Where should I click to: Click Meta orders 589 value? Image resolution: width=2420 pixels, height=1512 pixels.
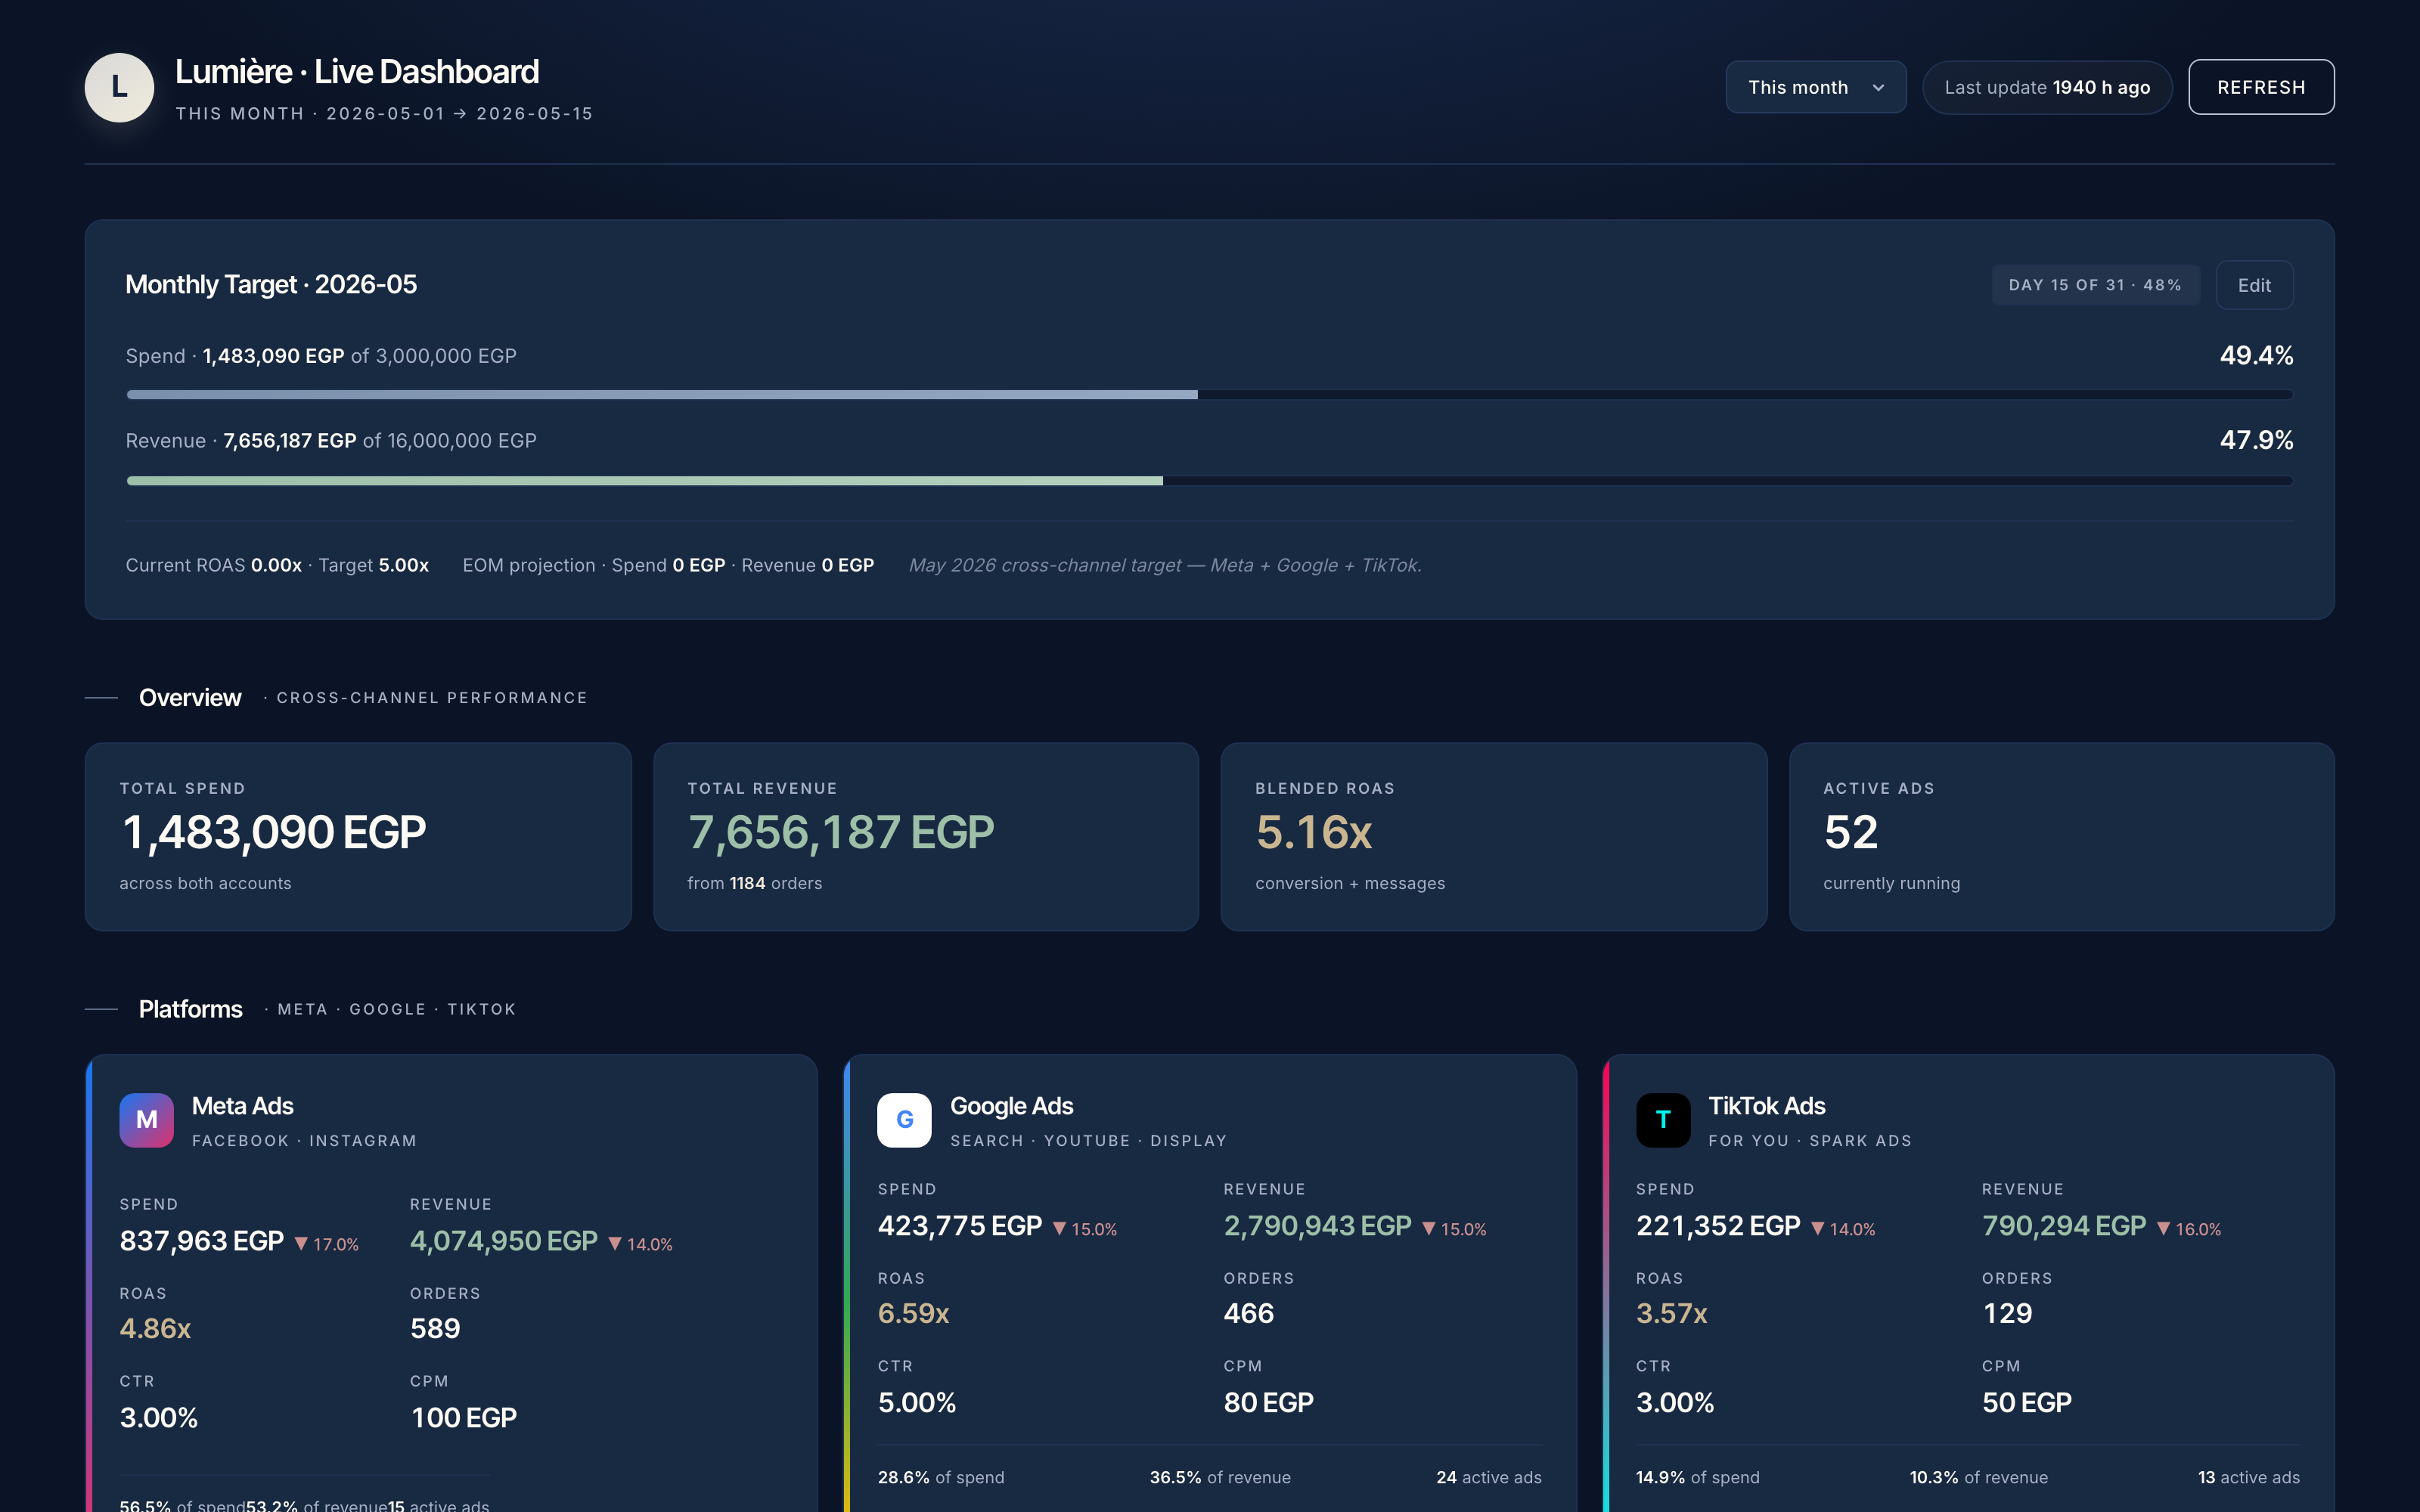coord(435,1329)
